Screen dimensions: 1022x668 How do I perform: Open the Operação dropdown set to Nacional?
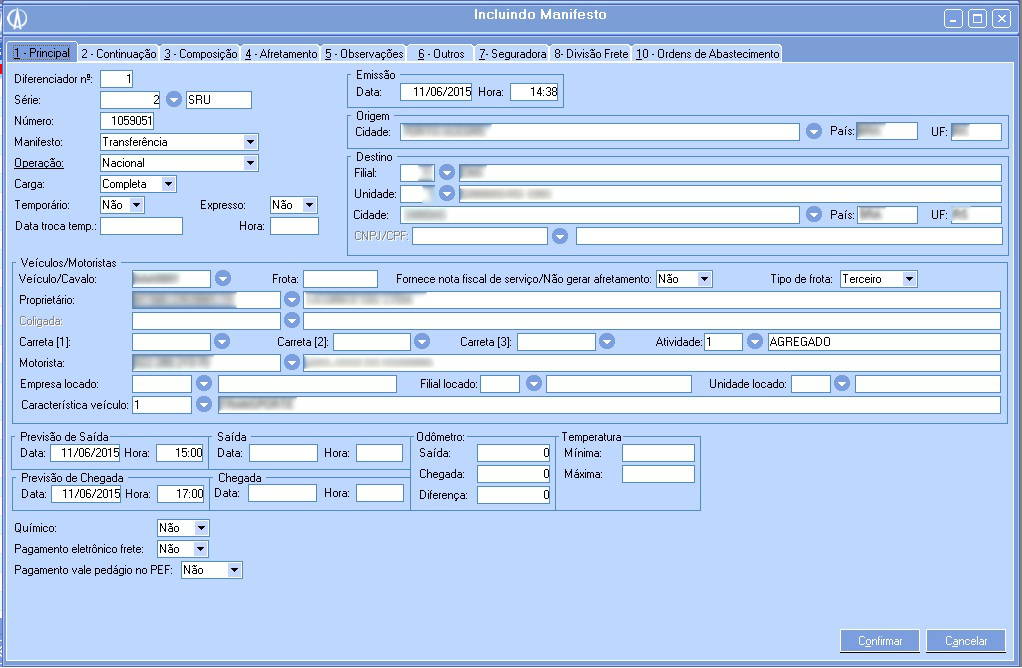pyautogui.click(x=250, y=163)
